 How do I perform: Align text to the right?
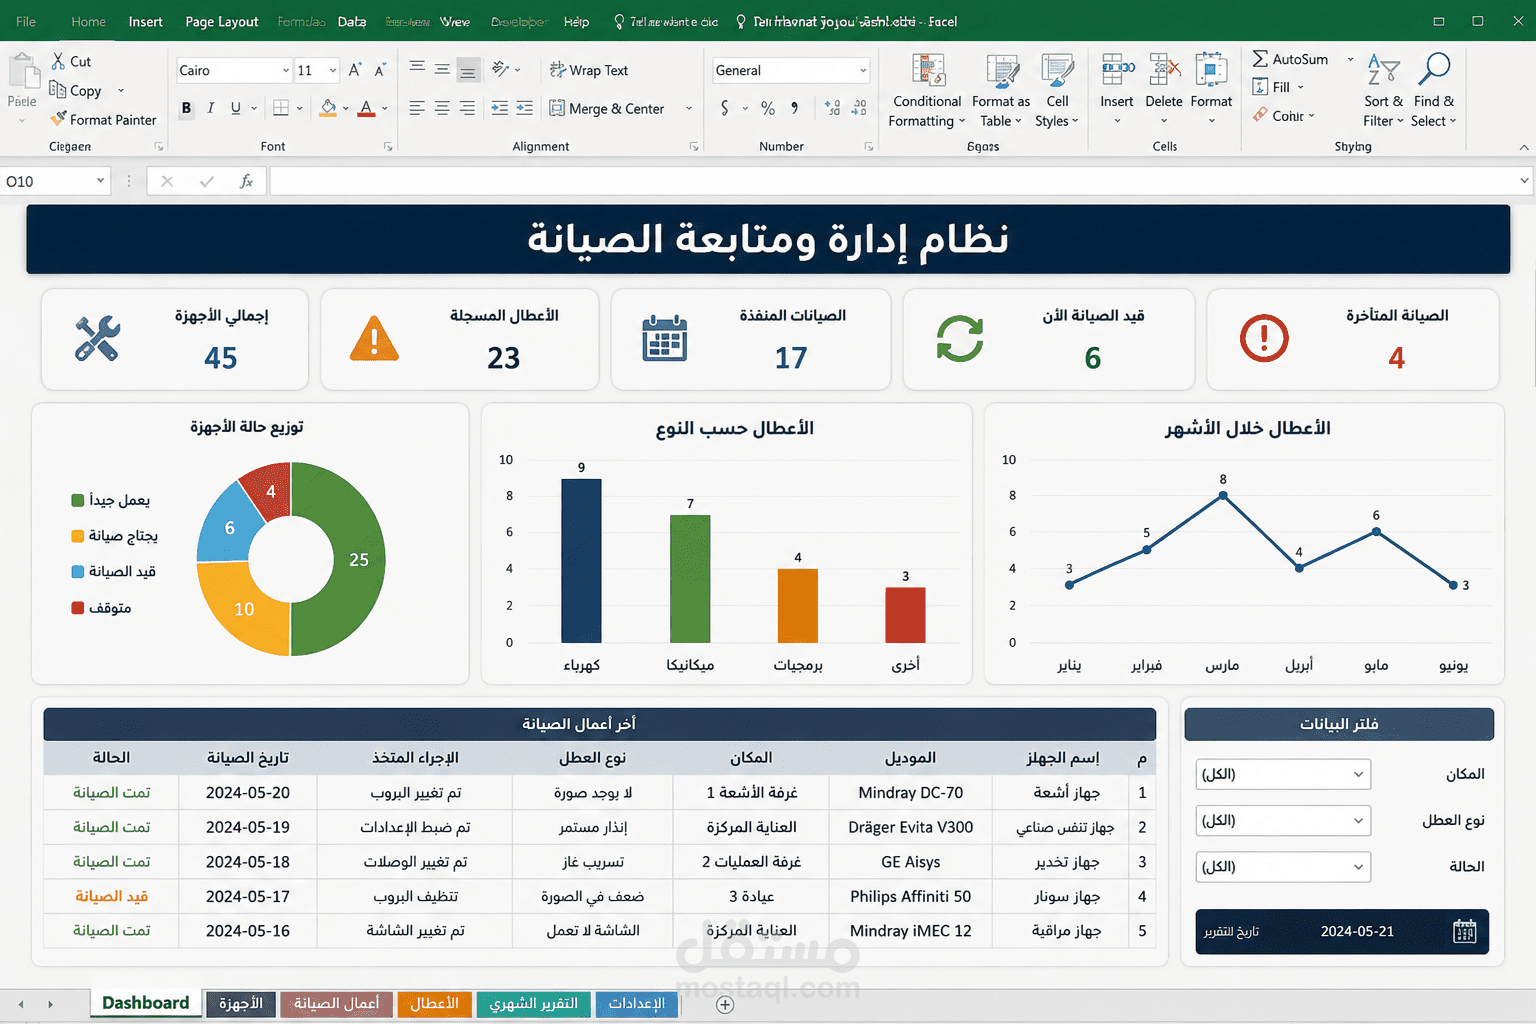(467, 108)
